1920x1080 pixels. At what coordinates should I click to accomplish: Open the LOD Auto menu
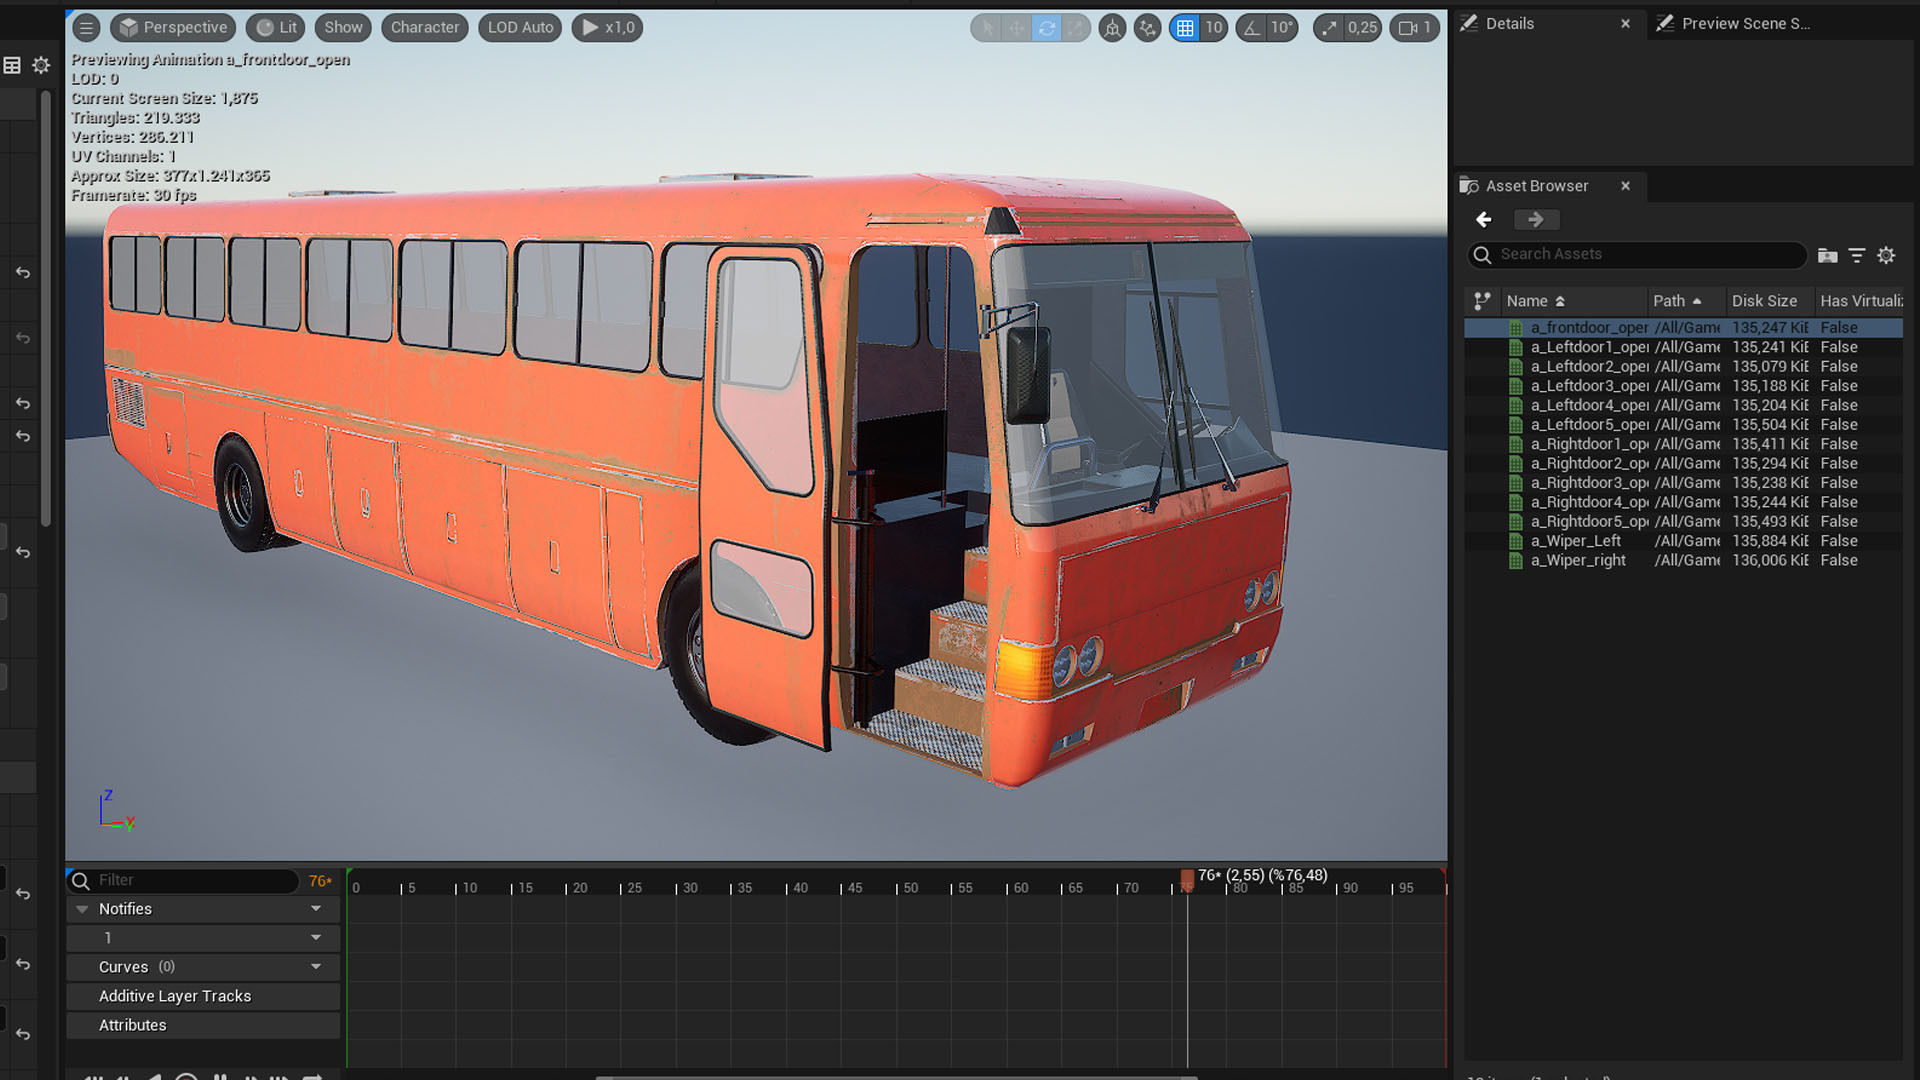pyautogui.click(x=520, y=28)
